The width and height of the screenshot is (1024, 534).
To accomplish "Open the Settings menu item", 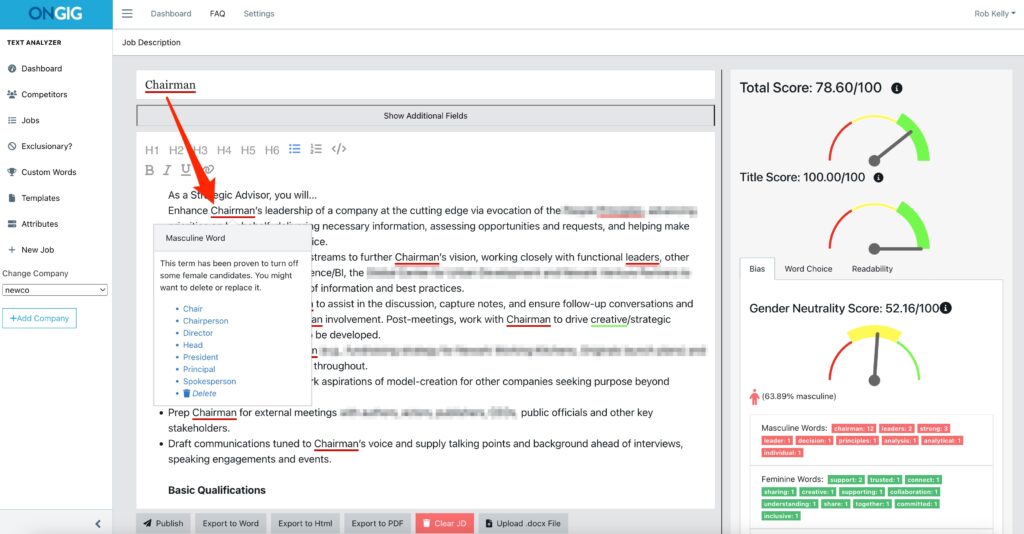I will click(x=259, y=14).
